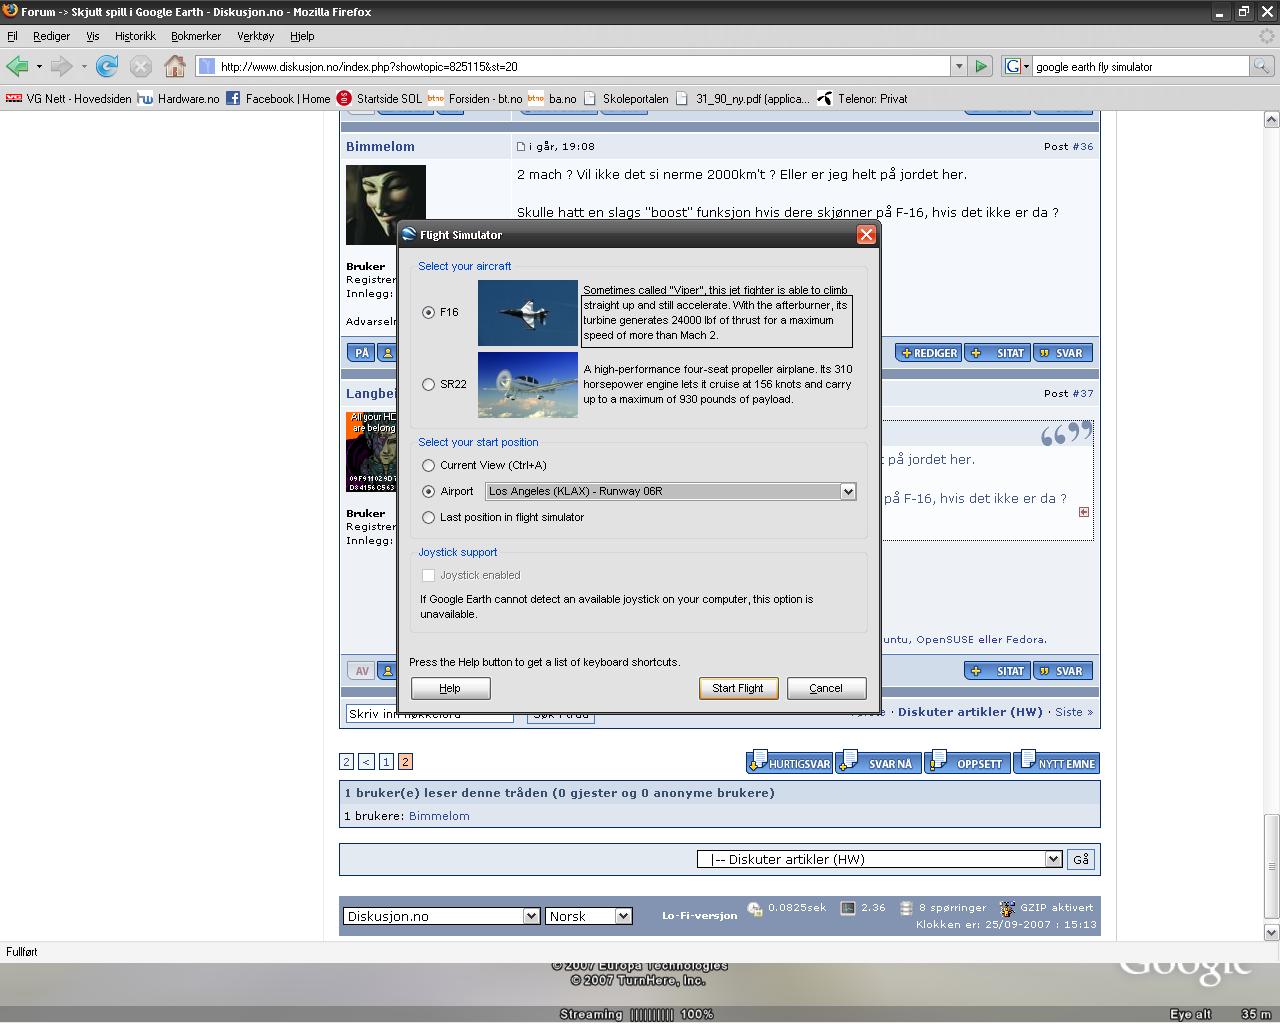Reload the page with the refresh icon
Viewport: 1280px width, 1024px height.
click(107, 66)
